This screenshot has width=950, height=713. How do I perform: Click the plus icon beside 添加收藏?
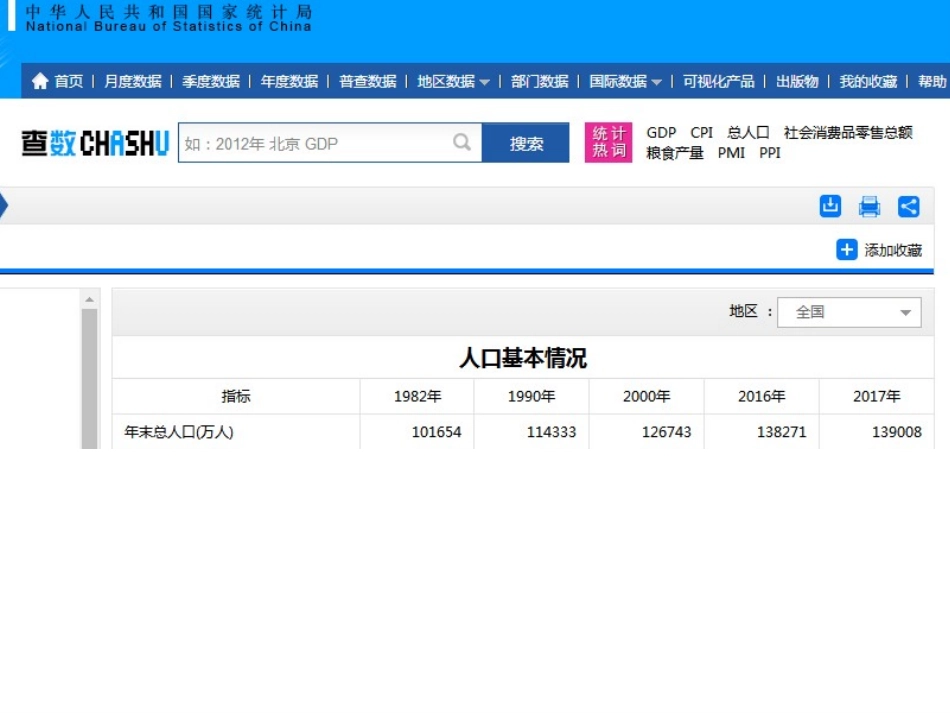pyautogui.click(x=846, y=250)
